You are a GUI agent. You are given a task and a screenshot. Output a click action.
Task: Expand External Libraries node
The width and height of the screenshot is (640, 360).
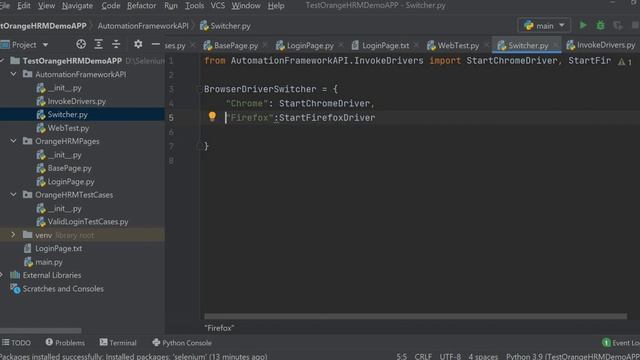[x=2, y=275]
